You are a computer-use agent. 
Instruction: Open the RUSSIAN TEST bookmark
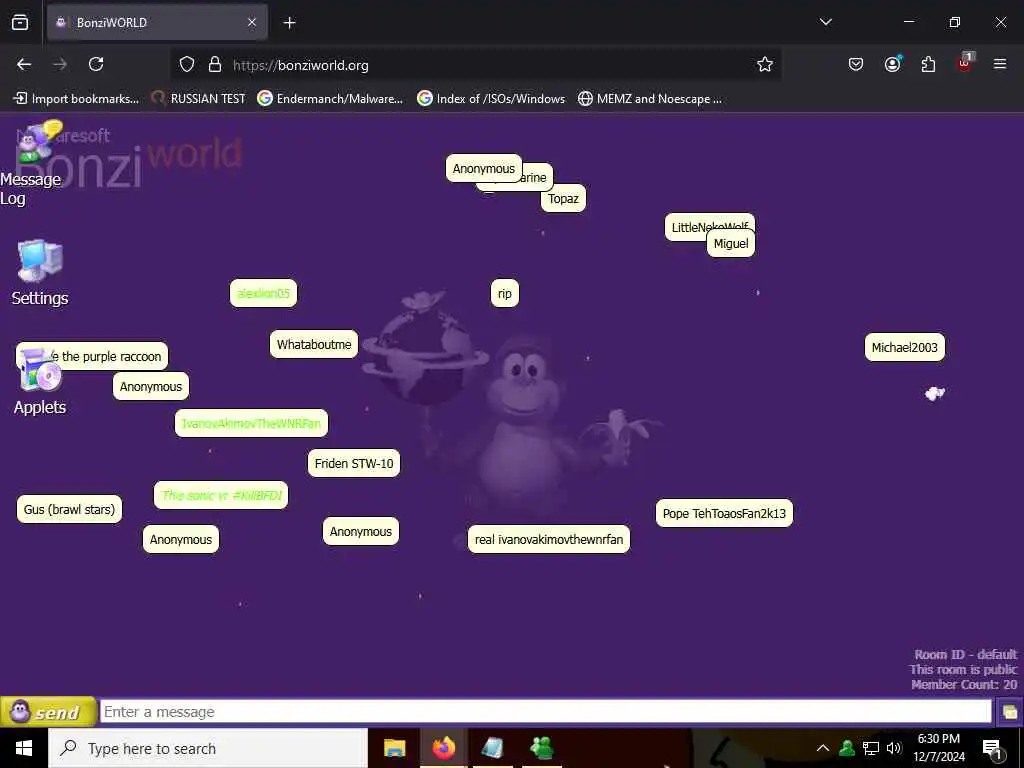click(198, 99)
